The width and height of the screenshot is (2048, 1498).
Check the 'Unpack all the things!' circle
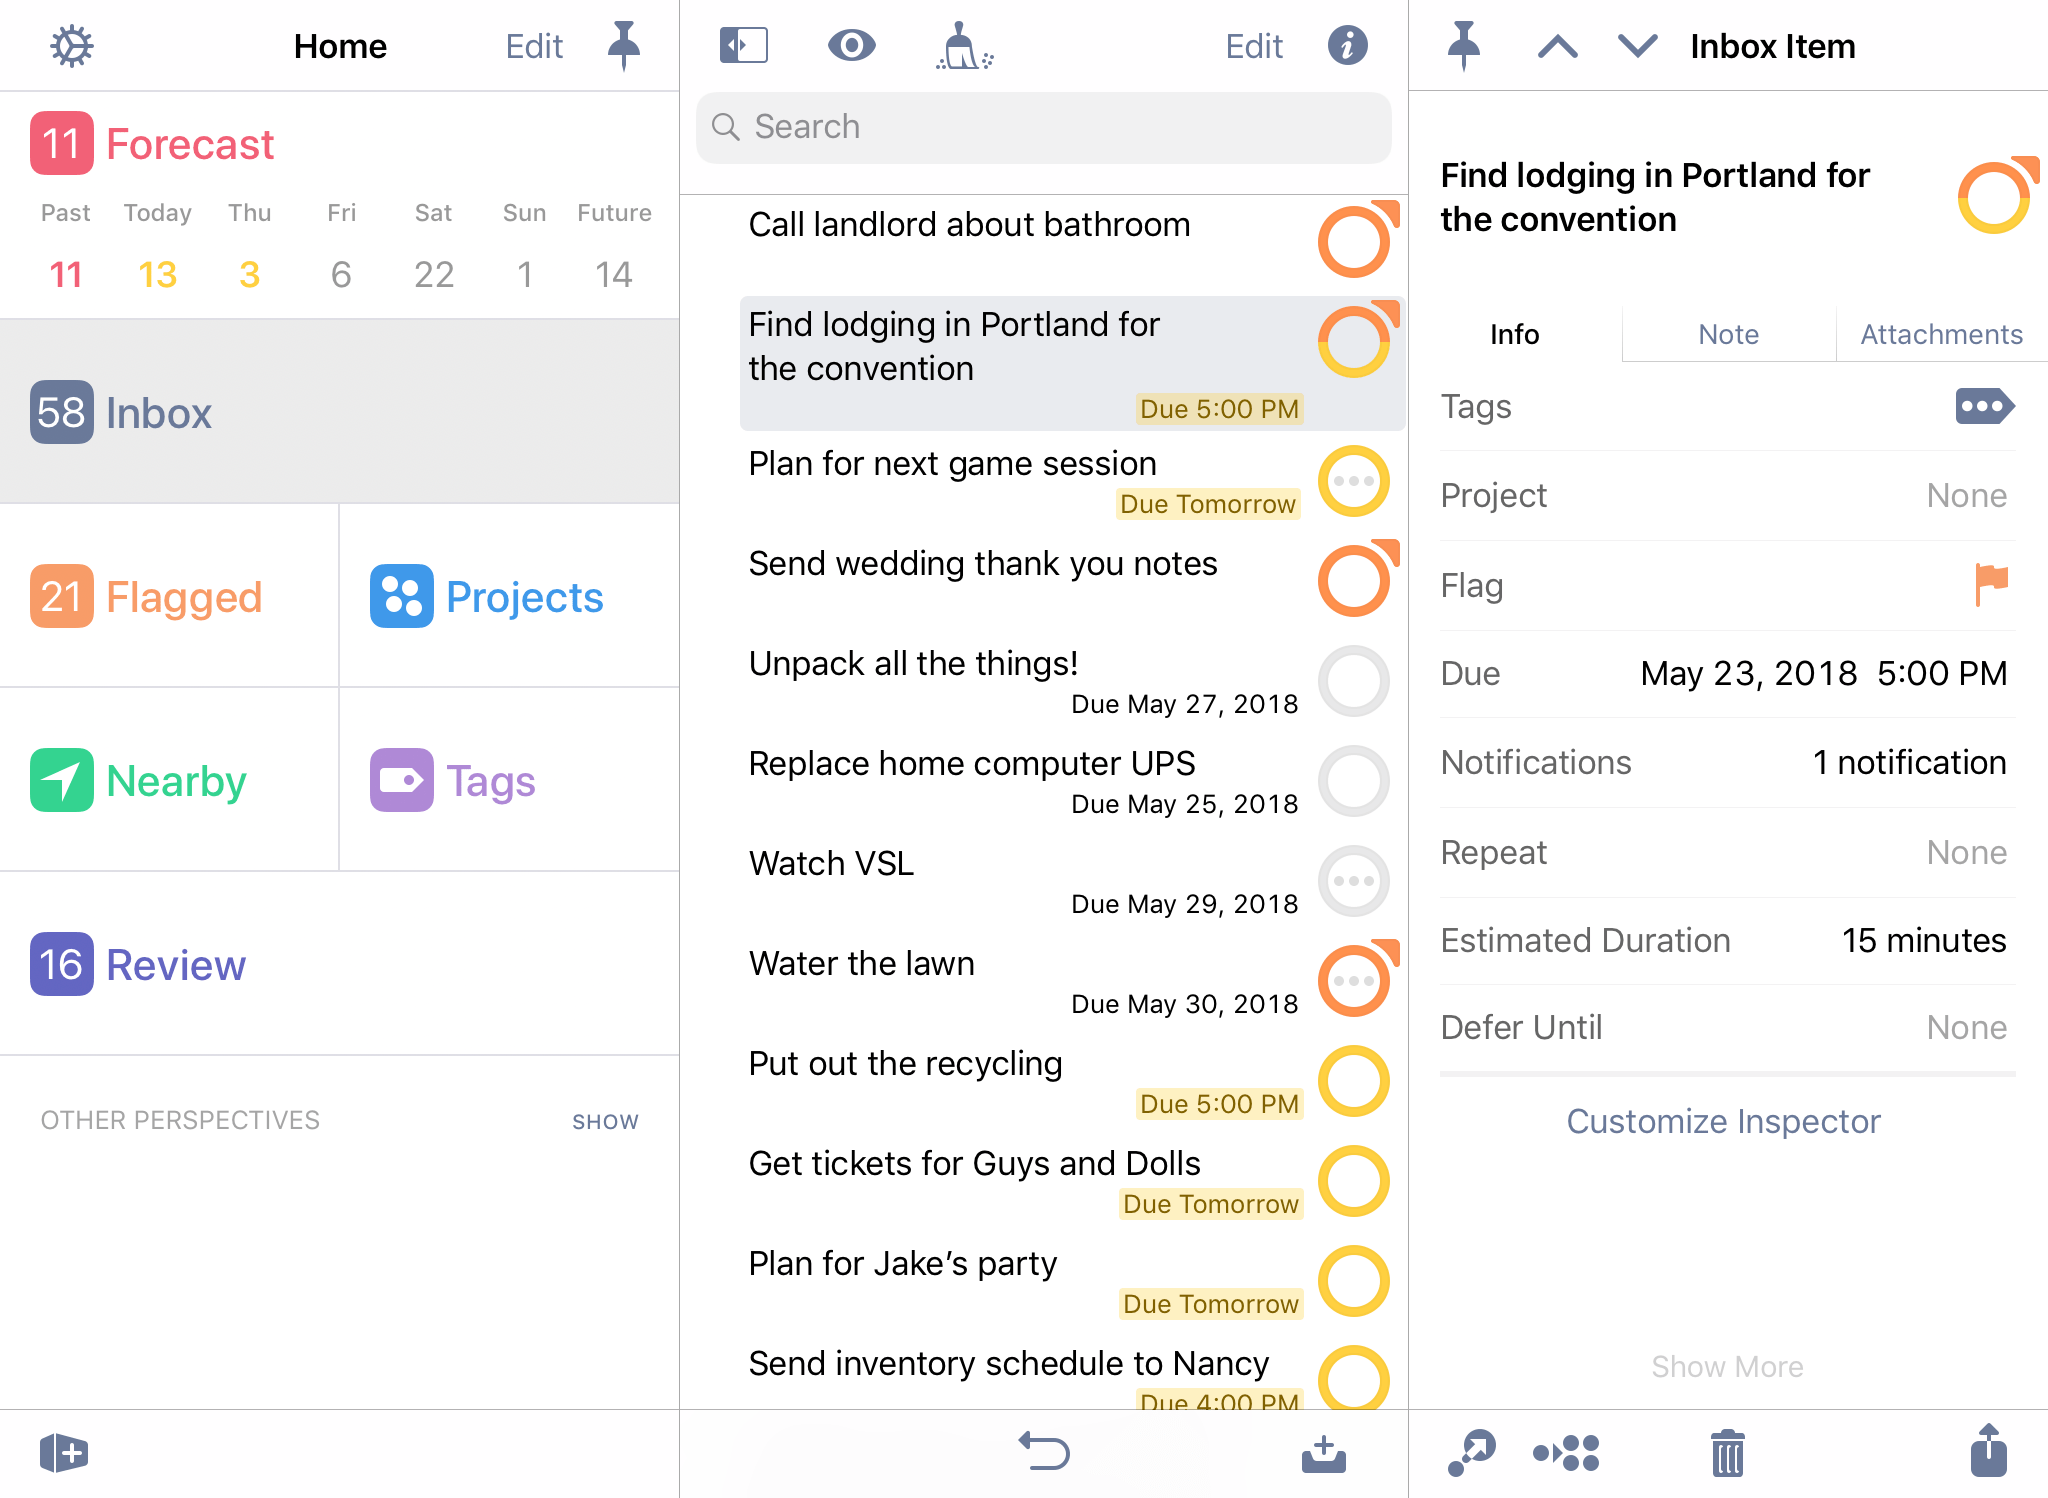click(1354, 681)
